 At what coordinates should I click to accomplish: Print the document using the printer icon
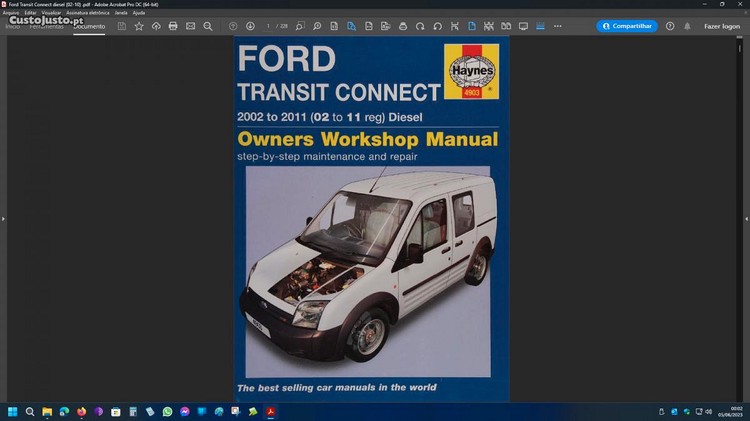173,26
